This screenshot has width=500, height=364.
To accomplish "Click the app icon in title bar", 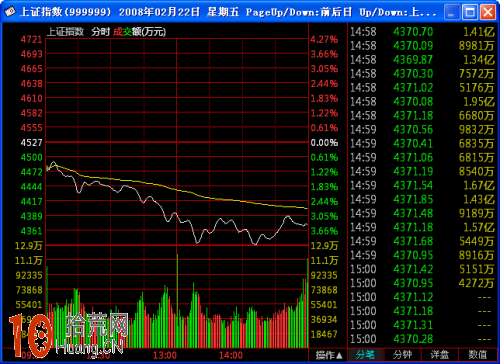I will click(10, 12).
